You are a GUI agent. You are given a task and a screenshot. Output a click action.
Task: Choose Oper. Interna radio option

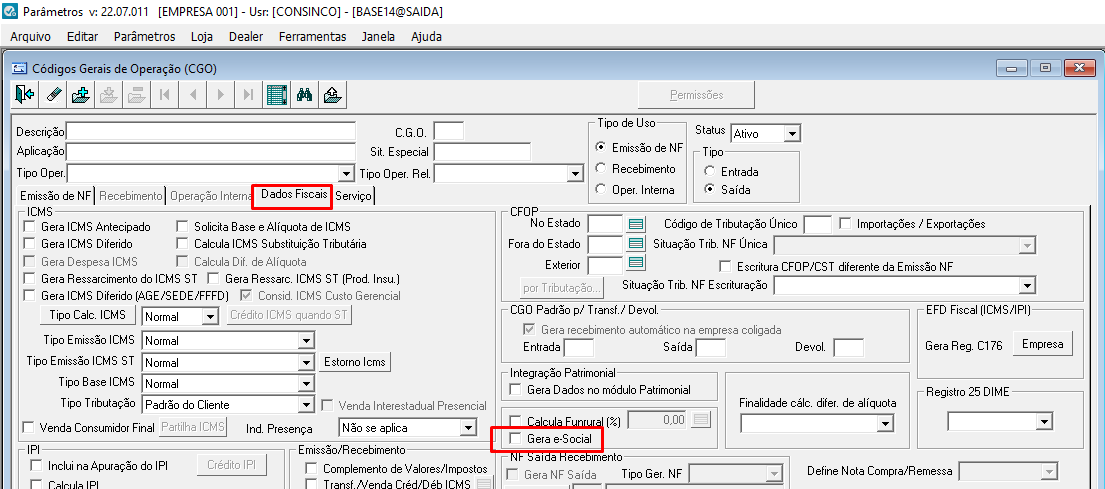tap(600, 190)
